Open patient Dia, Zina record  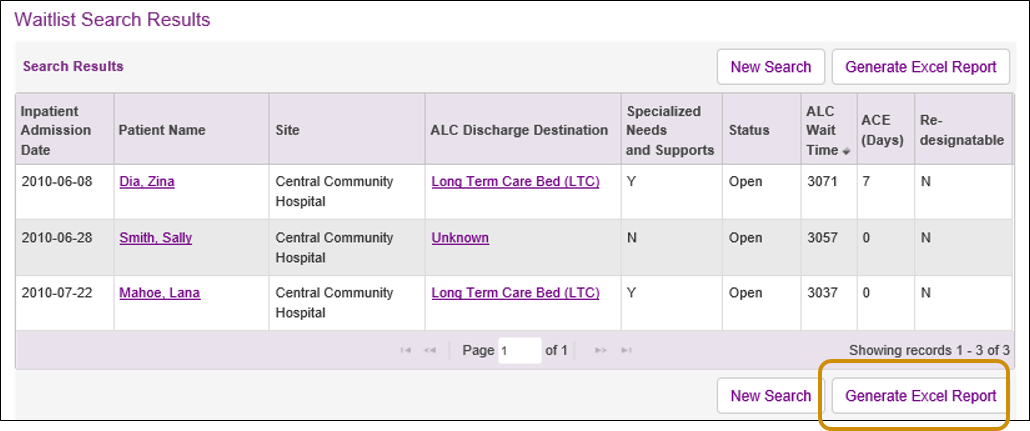pos(147,182)
